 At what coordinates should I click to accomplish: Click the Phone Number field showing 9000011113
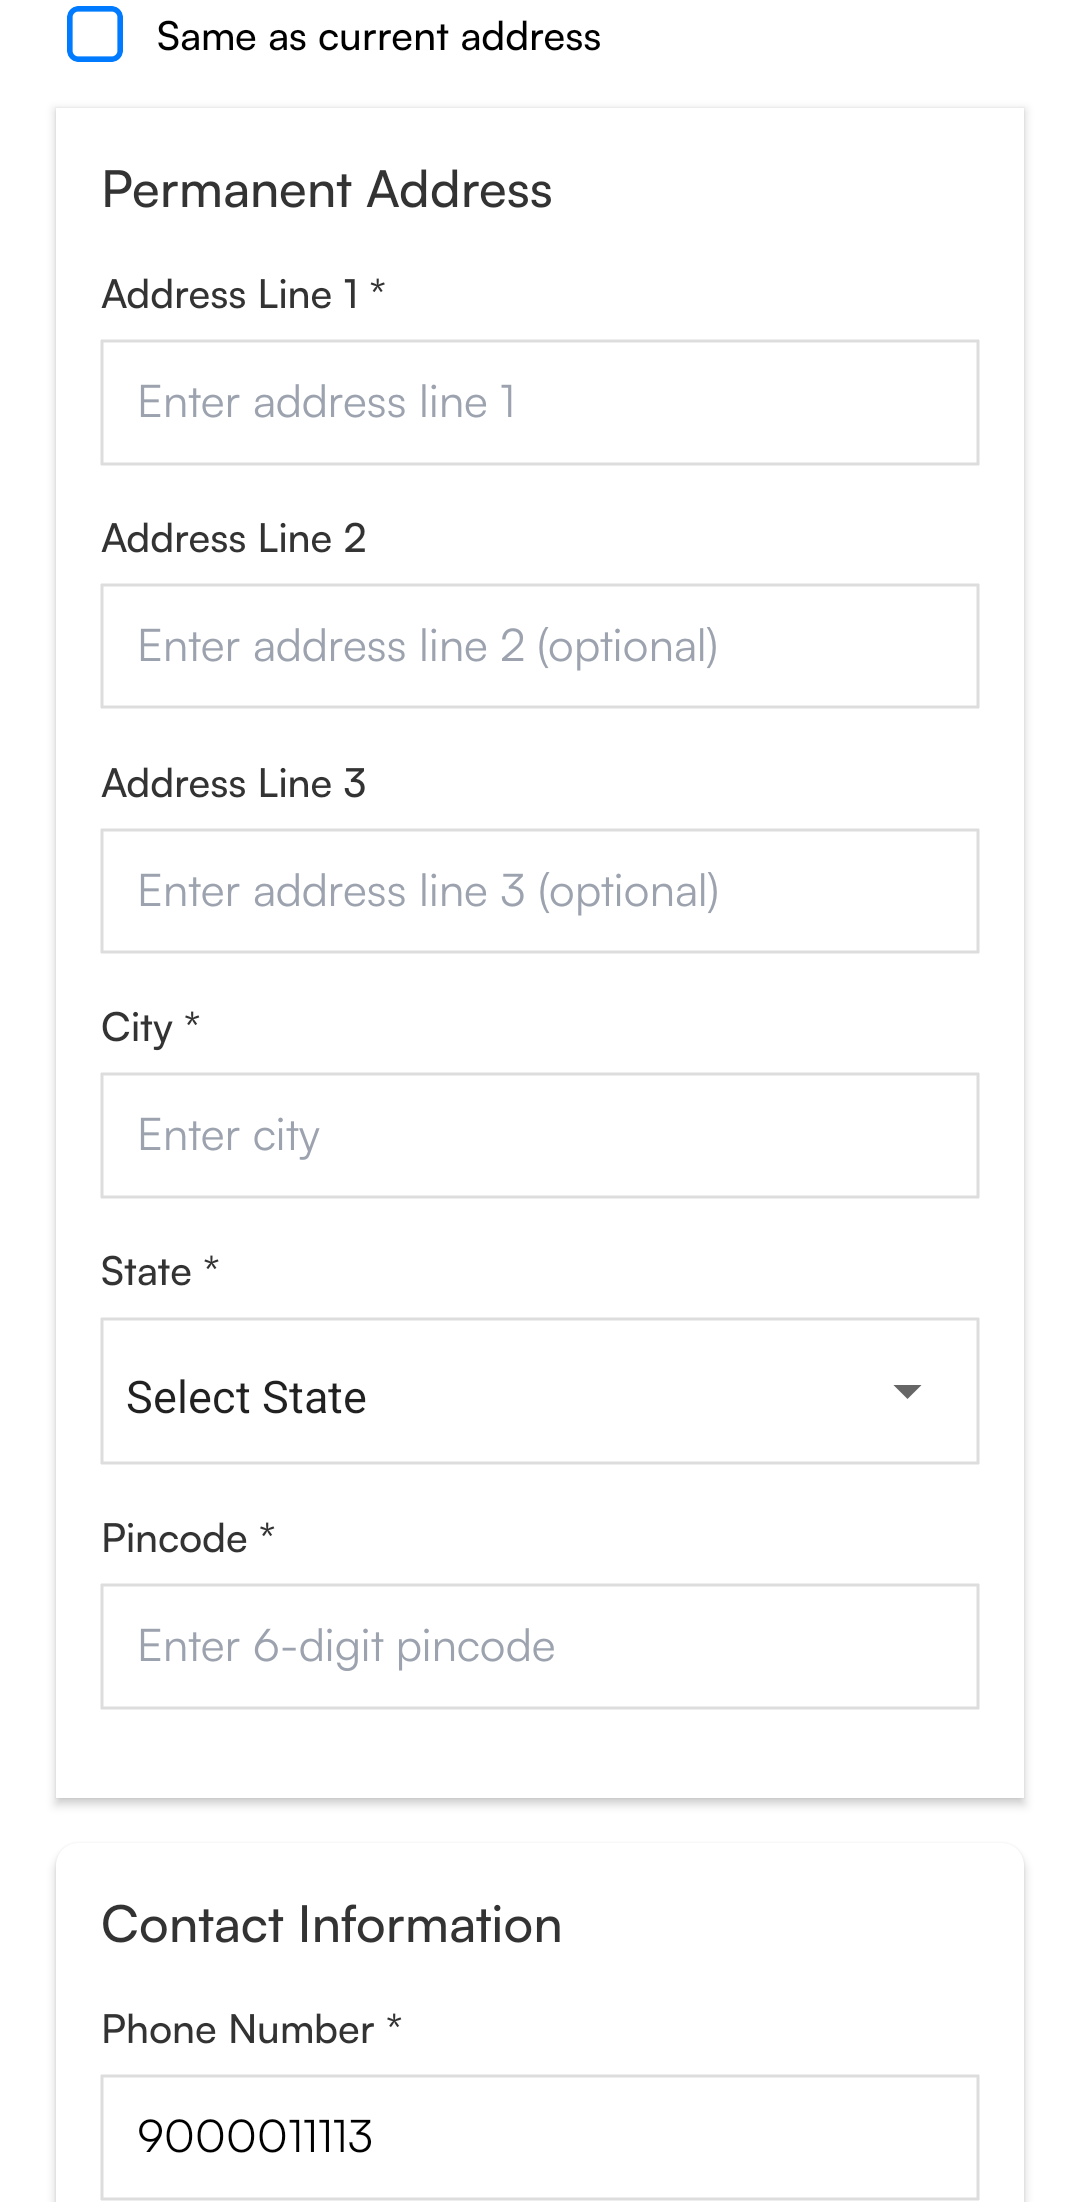pyautogui.click(x=540, y=2137)
